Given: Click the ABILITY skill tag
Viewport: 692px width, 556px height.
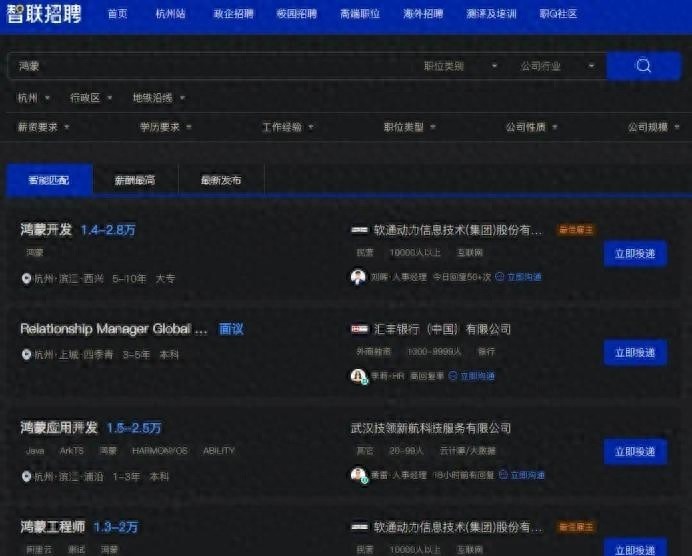Looking at the screenshot, I should click(x=219, y=451).
